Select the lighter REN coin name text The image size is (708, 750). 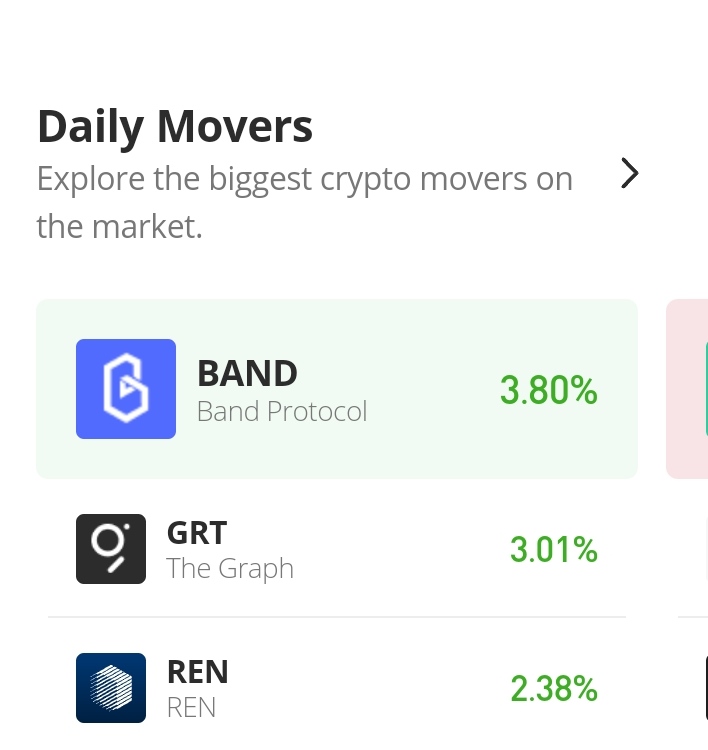point(191,707)
